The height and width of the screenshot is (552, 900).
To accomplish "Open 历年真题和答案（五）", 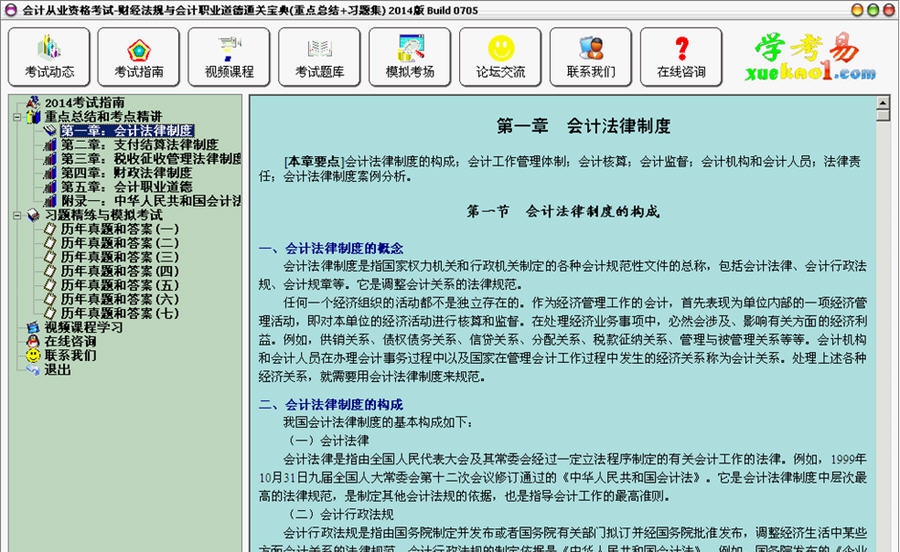I will [120, 285].
